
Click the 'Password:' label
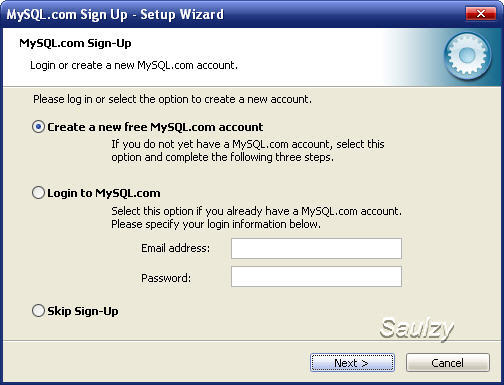(x=166, y=278)
